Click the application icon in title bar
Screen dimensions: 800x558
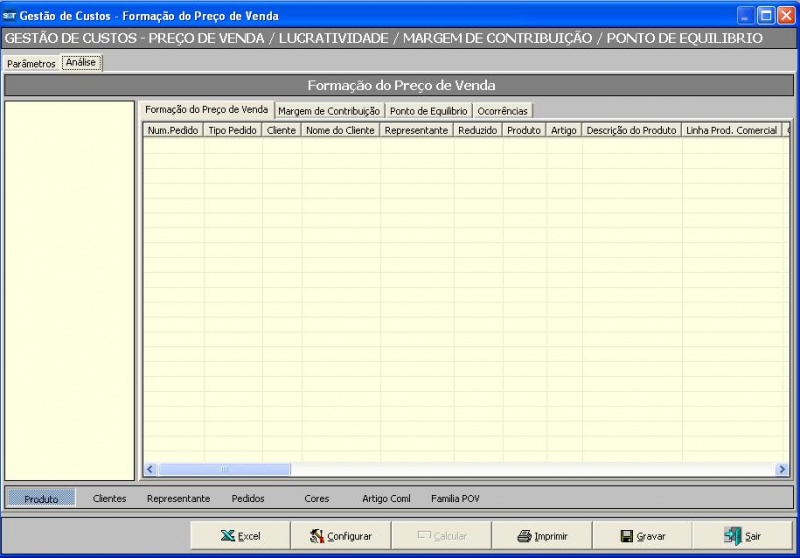[10, 16]
